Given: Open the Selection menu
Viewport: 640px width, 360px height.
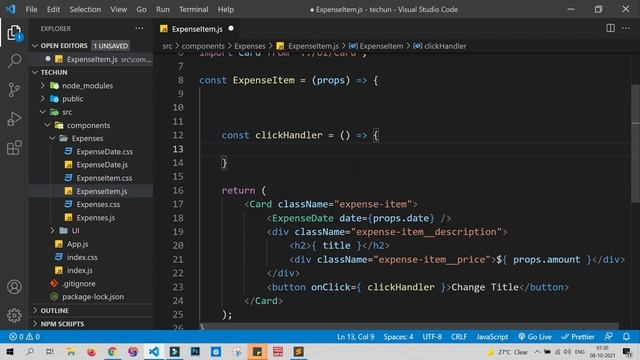Looking at the screenshot, I should [x=85, y=9].
